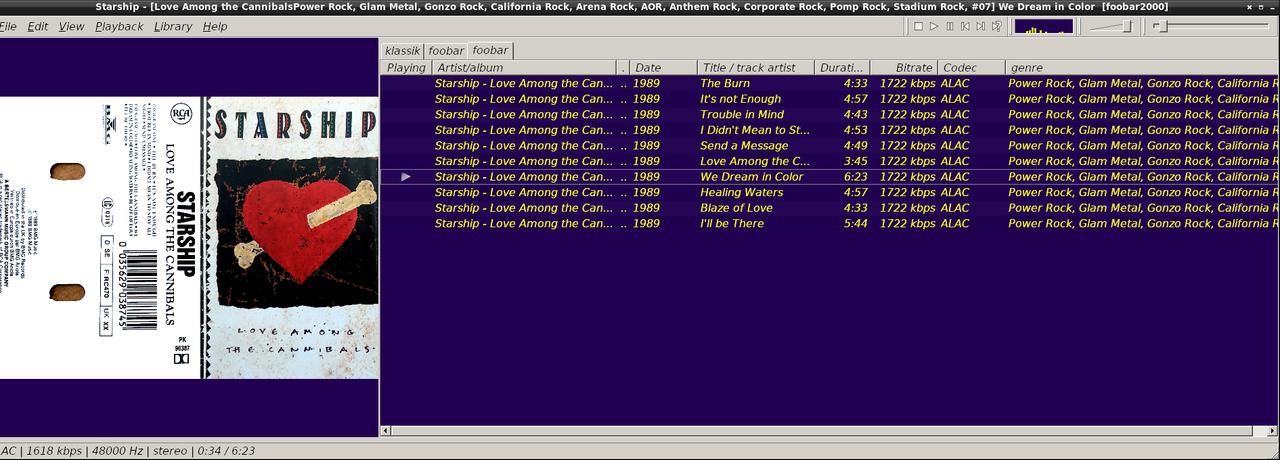Open the Help menu
This screenshot has height=460, width=1280.
pyautogui.click(x=215, y=26)
